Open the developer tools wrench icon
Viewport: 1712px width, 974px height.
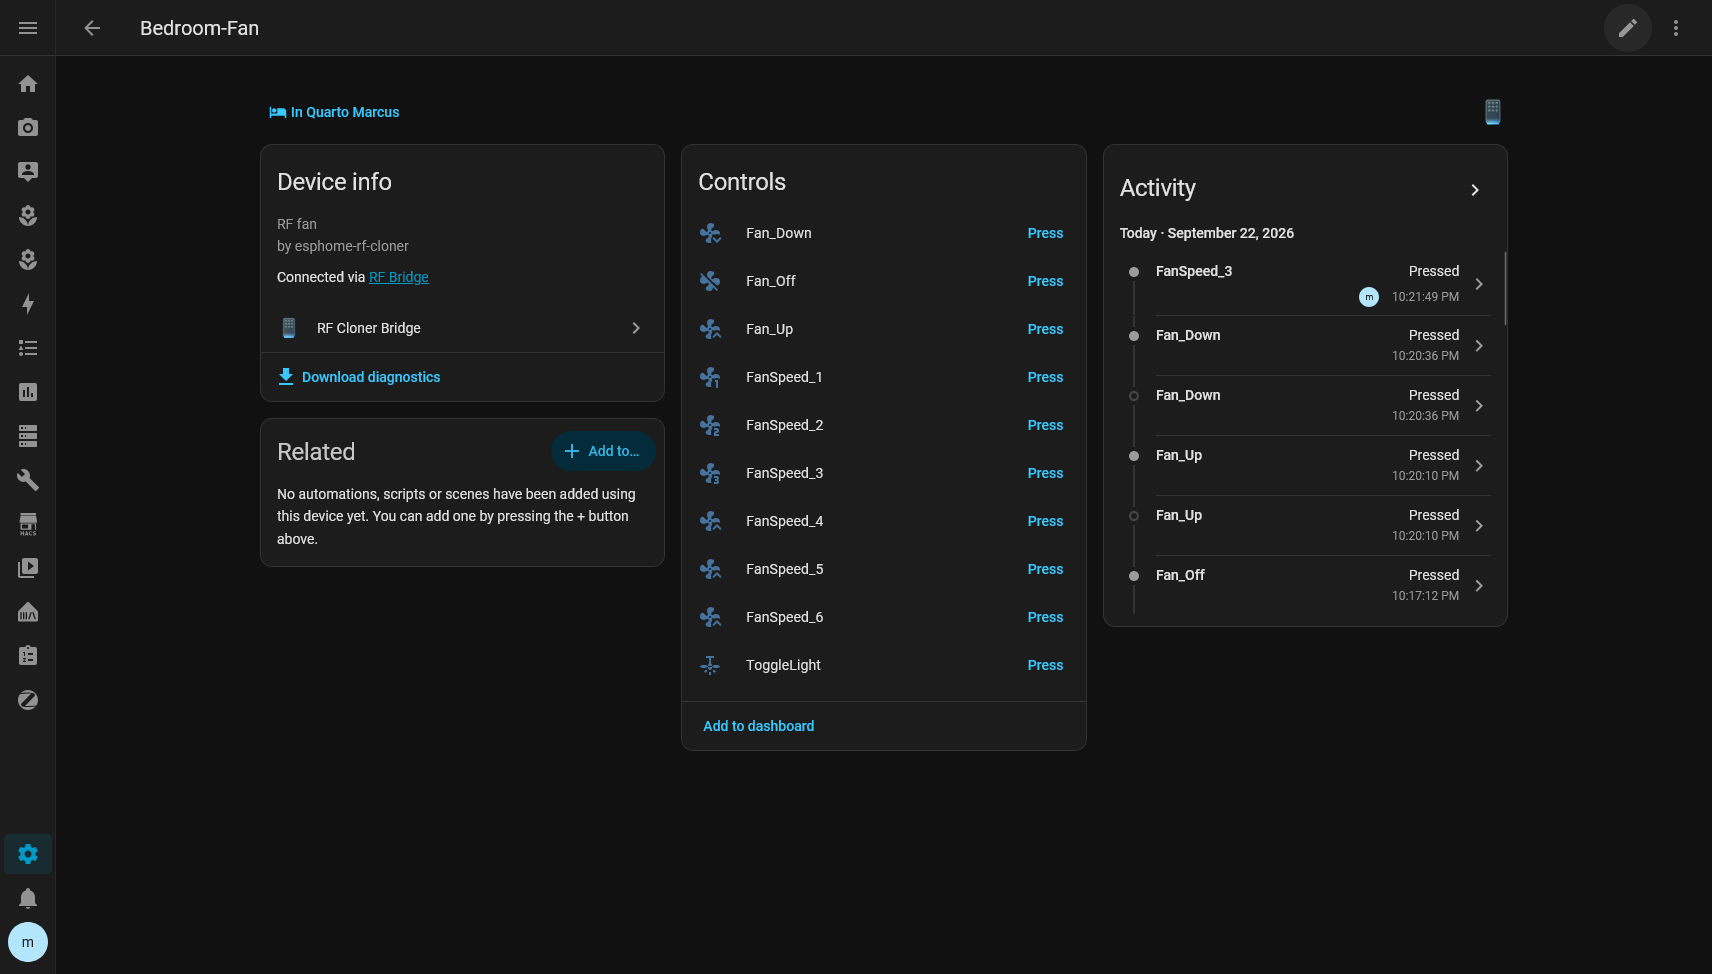coord(28,480)
